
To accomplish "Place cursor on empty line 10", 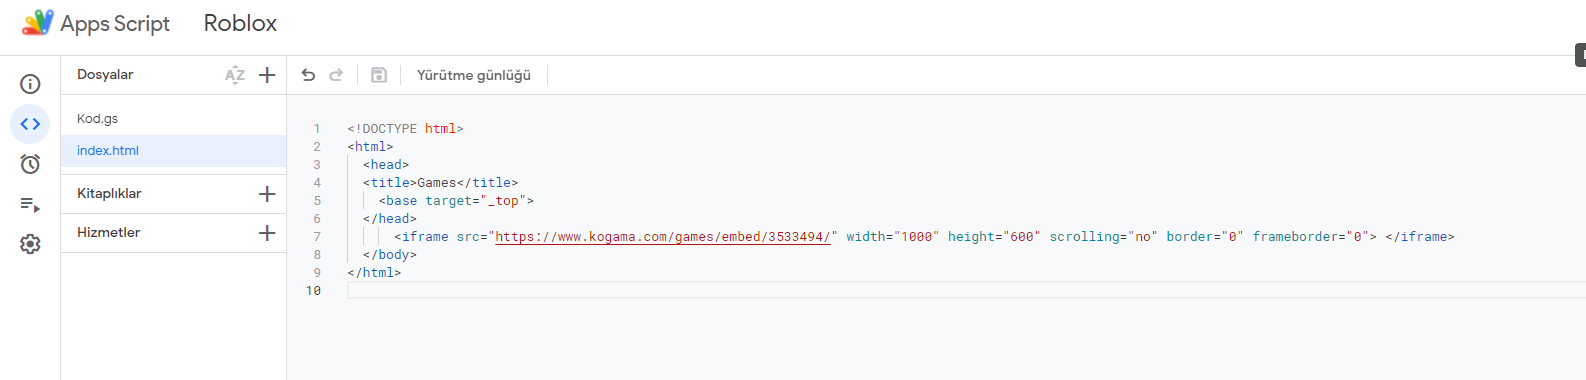I will point(966,291).
